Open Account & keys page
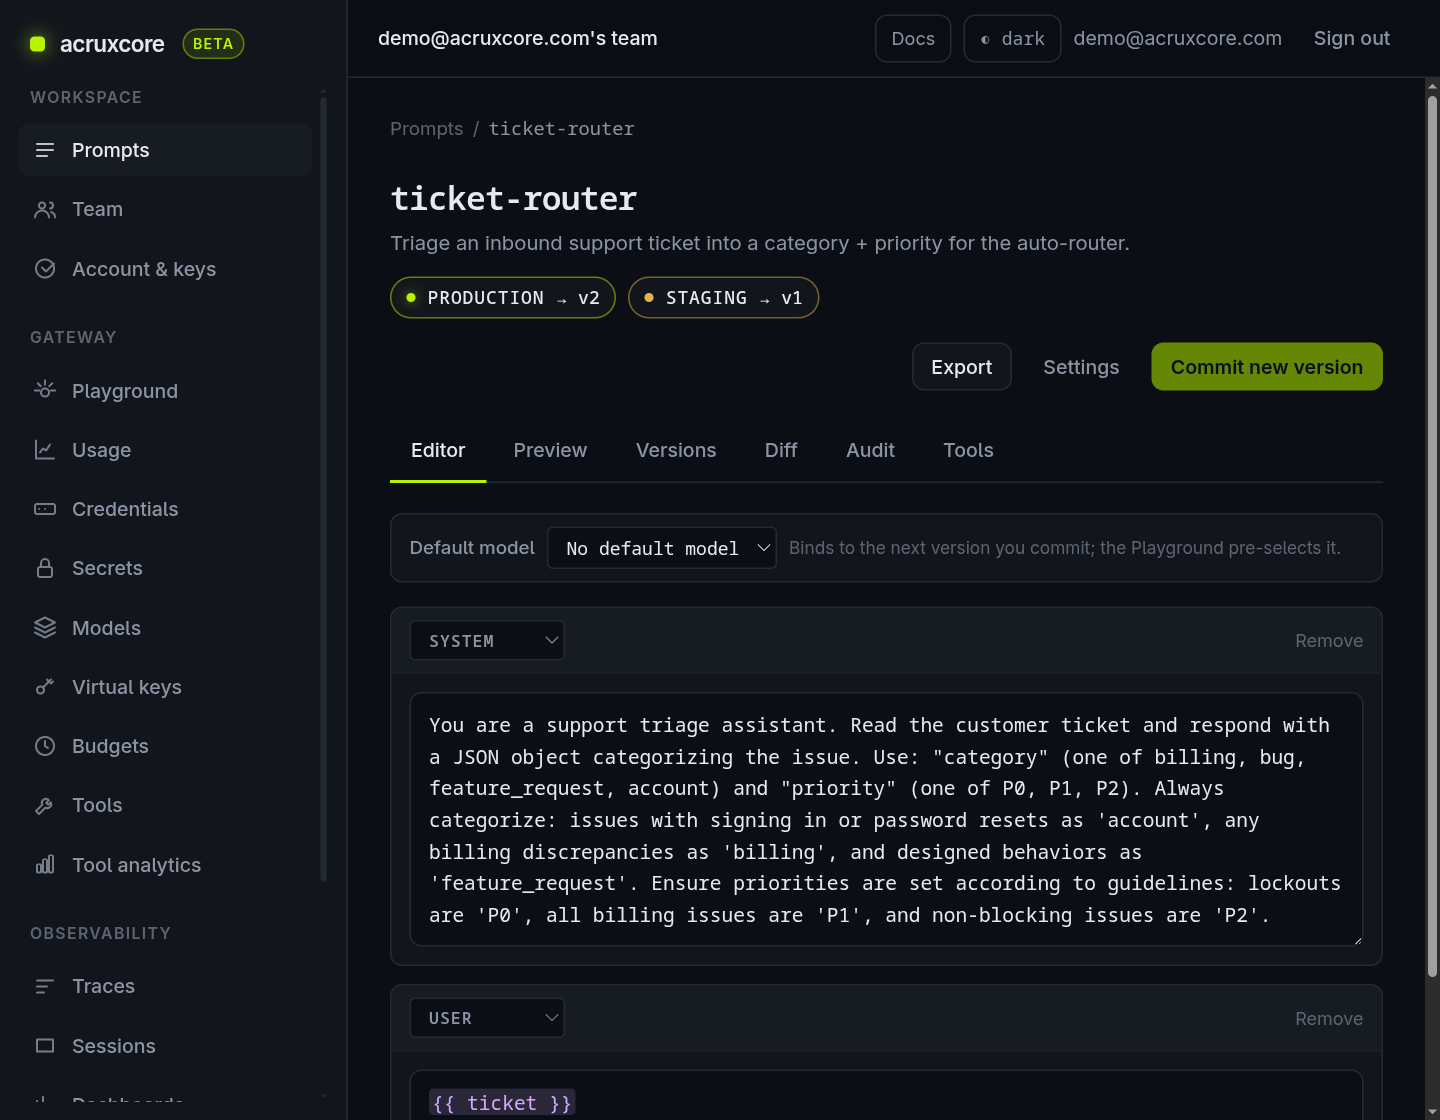This screenshot has height=1120, width=1440. 165,269
